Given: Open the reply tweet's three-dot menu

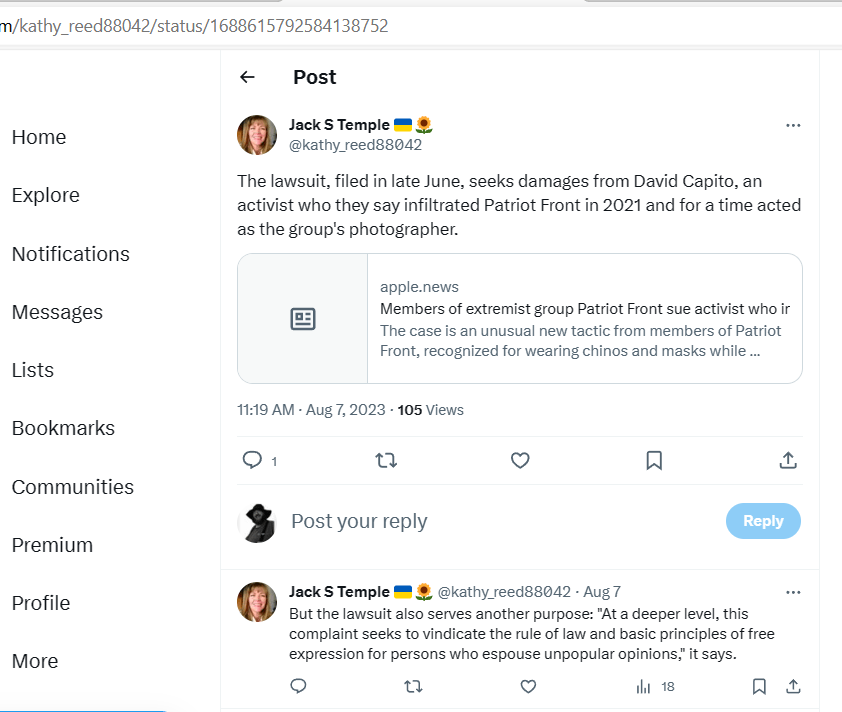Looking at the screenshot, I should click(x=793, y=591).
